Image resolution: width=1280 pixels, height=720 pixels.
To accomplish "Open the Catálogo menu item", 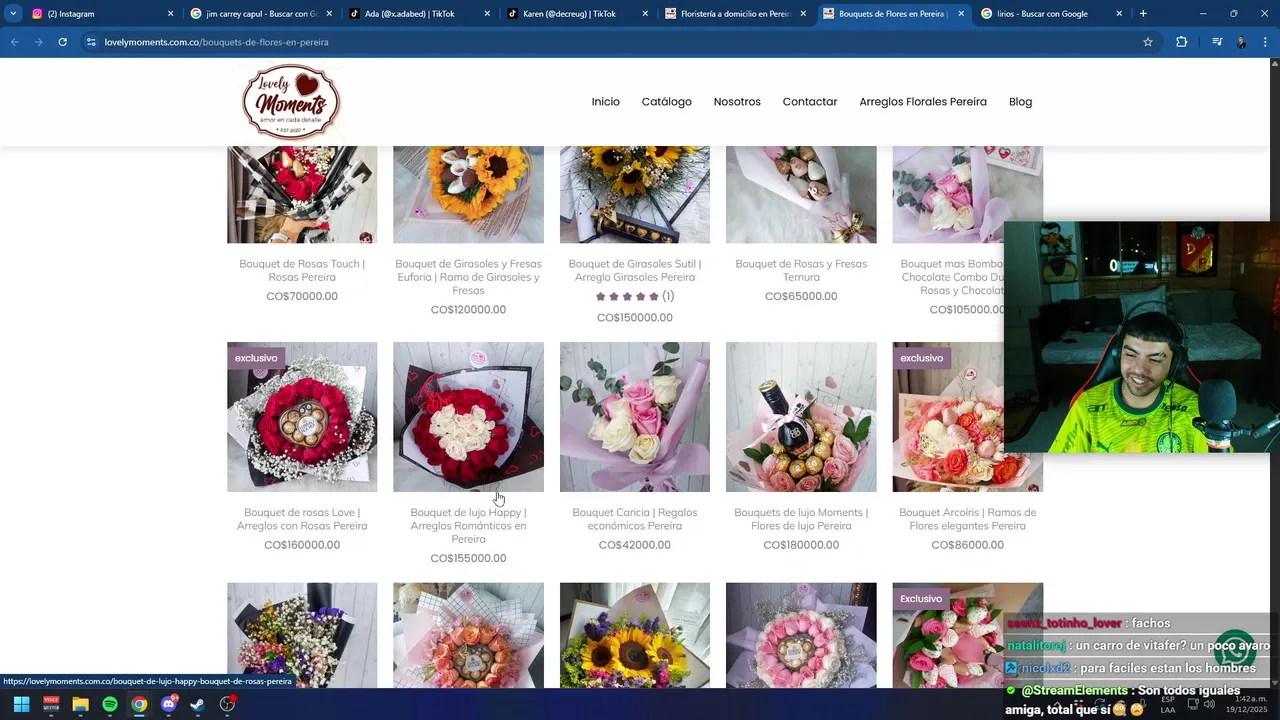I will point(667,102).
